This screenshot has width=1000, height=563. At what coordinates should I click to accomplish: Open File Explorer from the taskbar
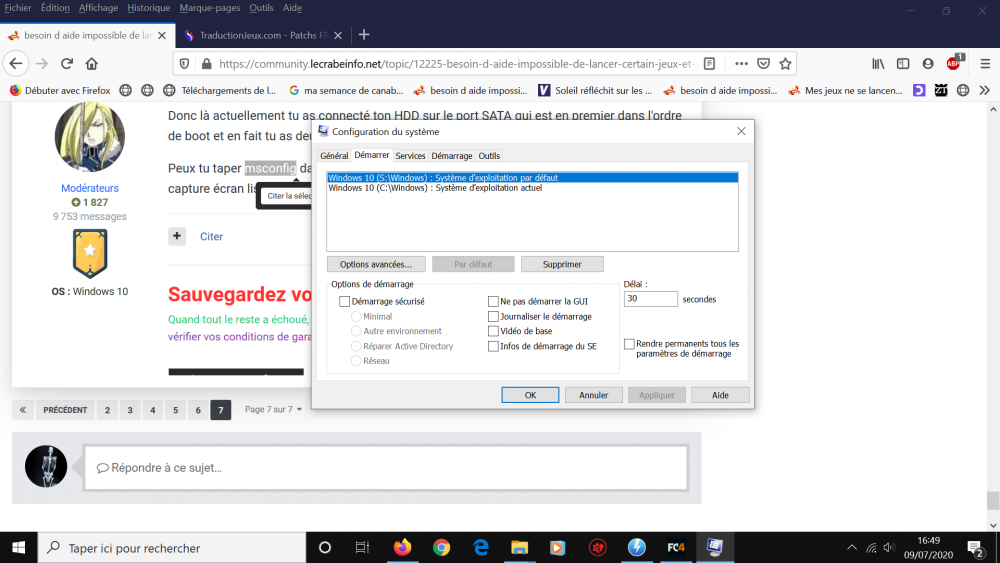pyautogui.click(x=520, y=548)
